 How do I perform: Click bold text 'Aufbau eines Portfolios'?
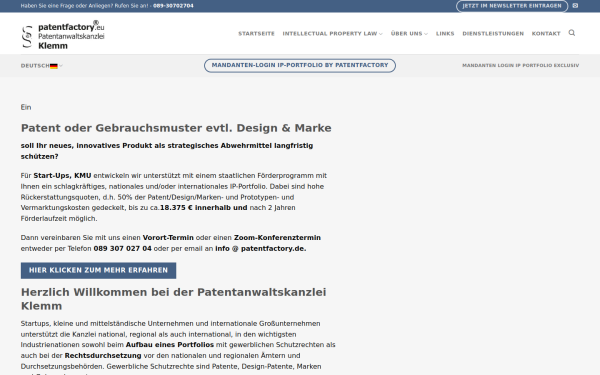(170, 345)
